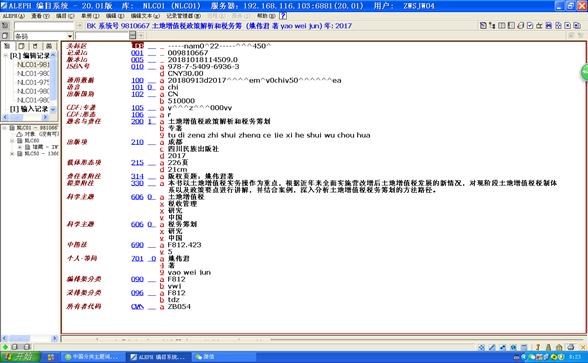This screenshot has height=363, width=588.
Task: Open the ALEPH(A) menu
Action: 14,16
